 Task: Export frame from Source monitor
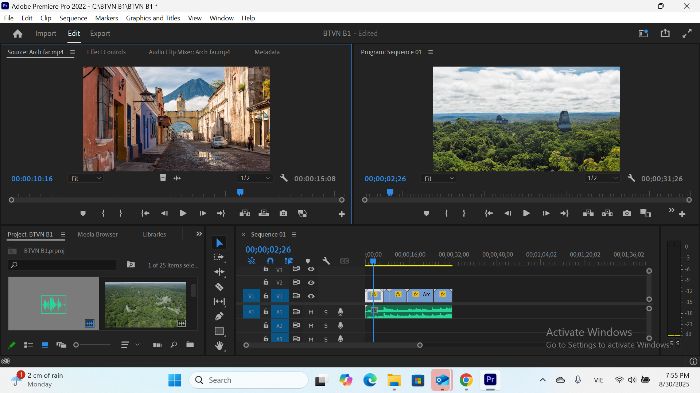283,213
